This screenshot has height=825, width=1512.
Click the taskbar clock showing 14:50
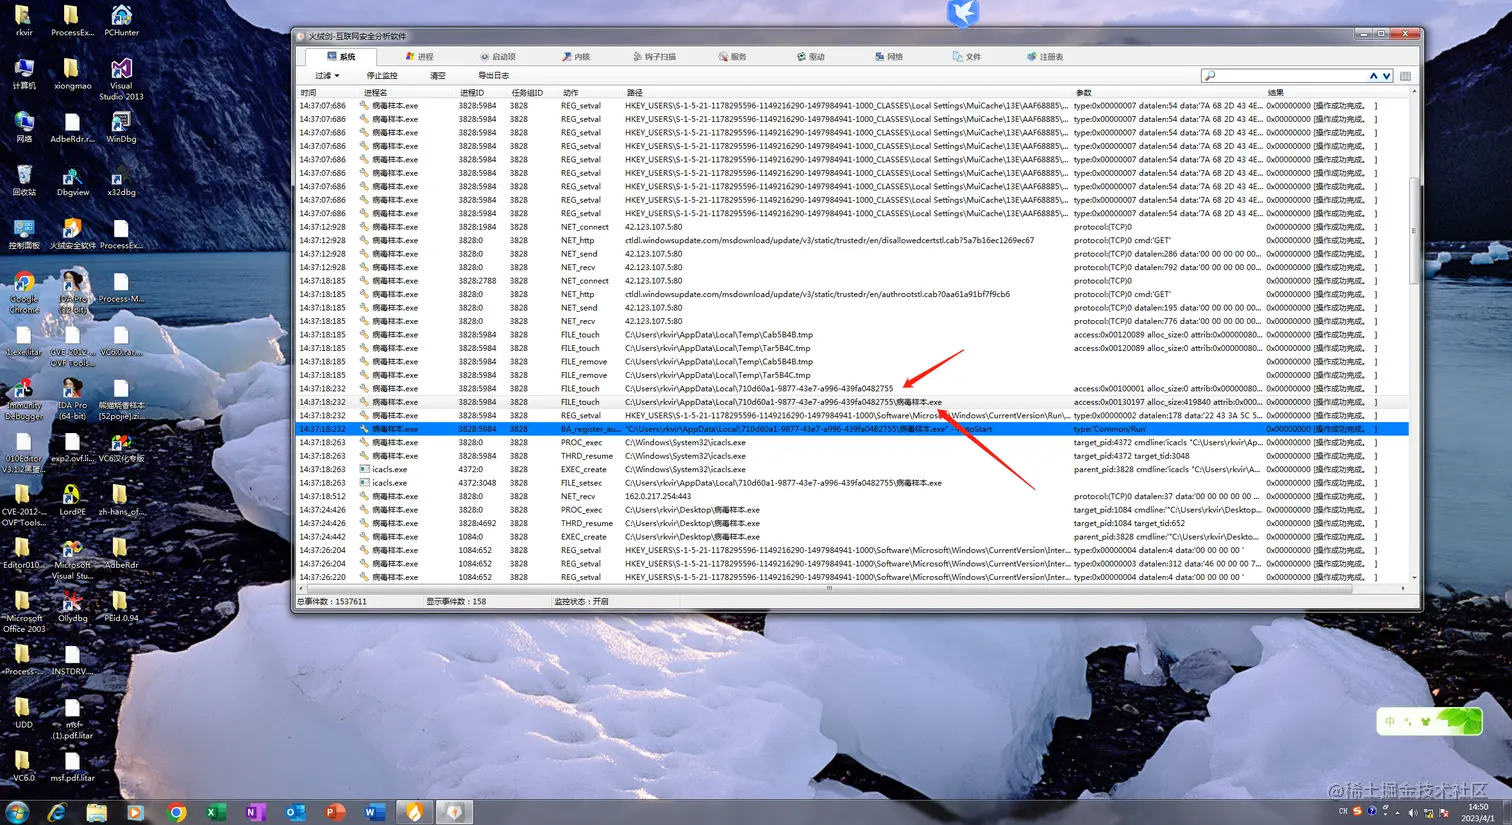[x=1478, y=812]
